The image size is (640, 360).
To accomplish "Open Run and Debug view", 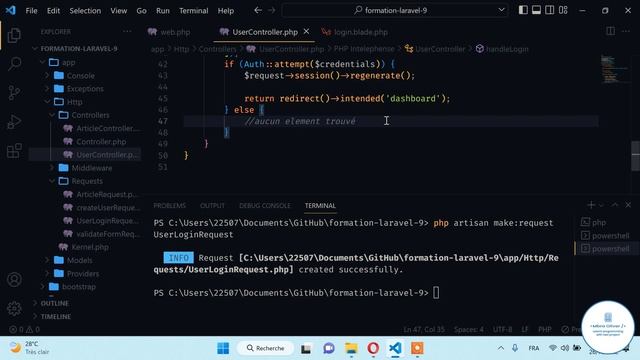I will [14, 122].
